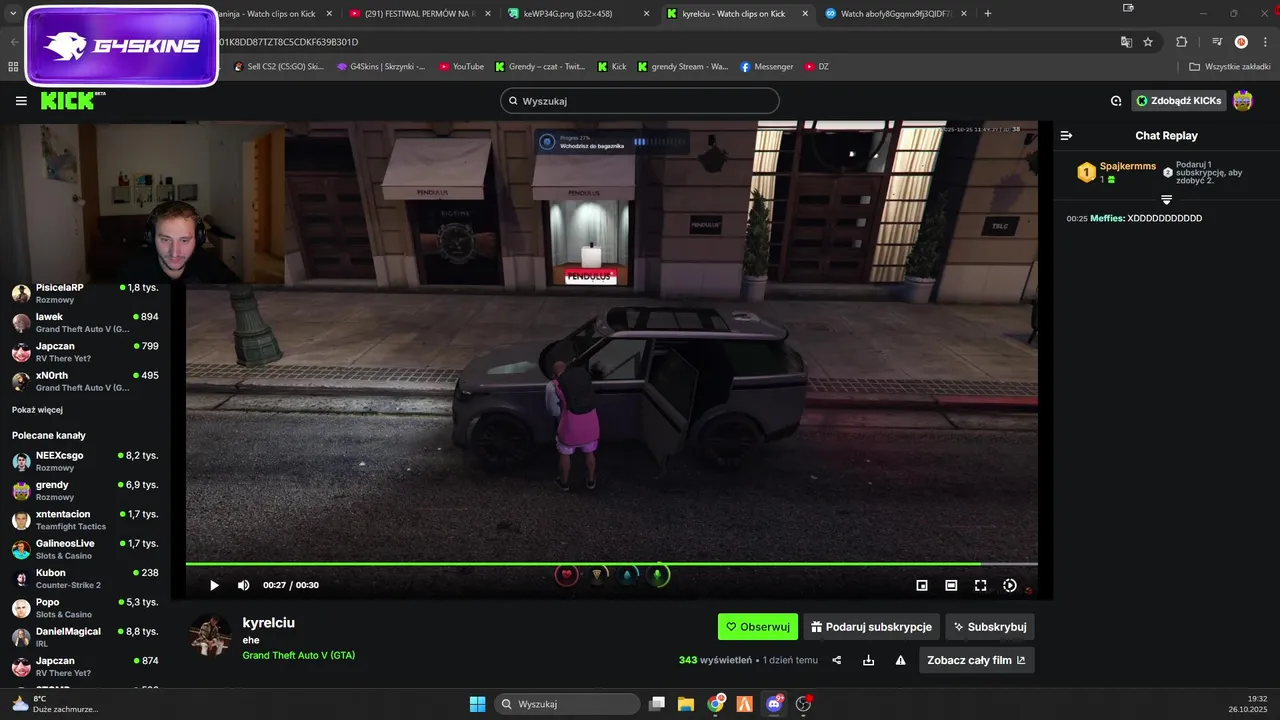Open the recommended channel Kubon

tap(85, 579)
